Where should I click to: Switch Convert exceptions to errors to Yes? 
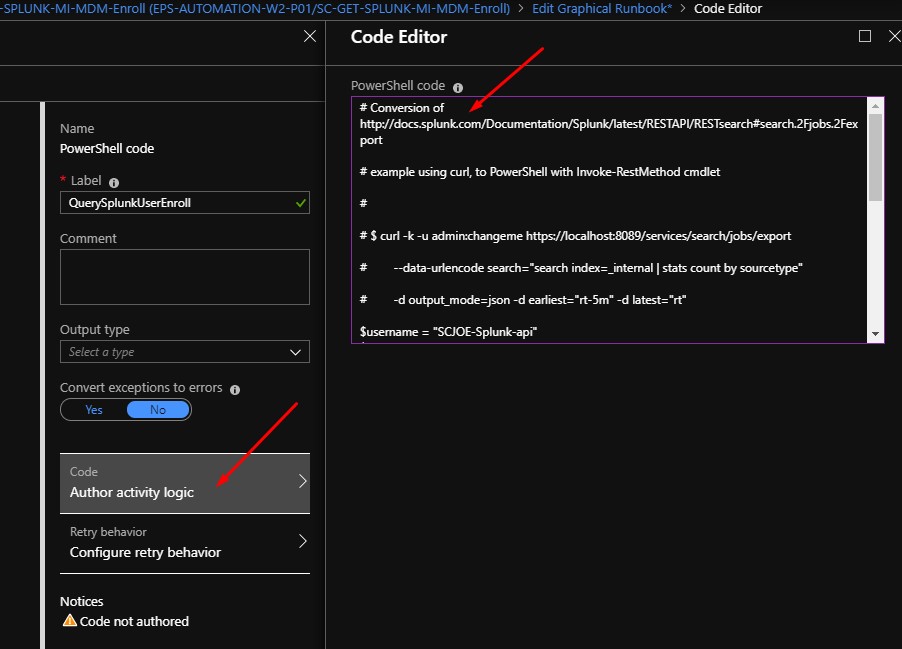[x=93, y=409]
